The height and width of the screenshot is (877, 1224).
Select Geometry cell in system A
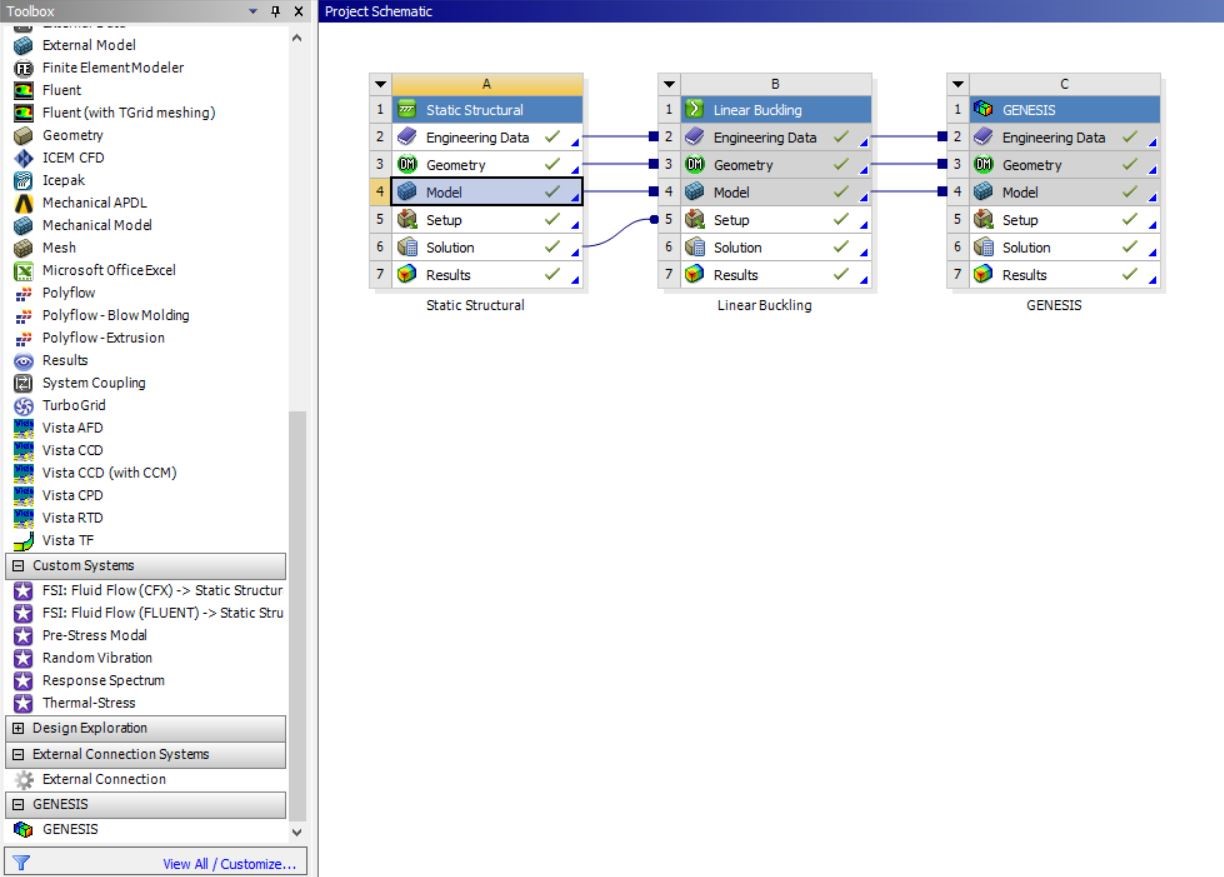click(x=487, y=165)
